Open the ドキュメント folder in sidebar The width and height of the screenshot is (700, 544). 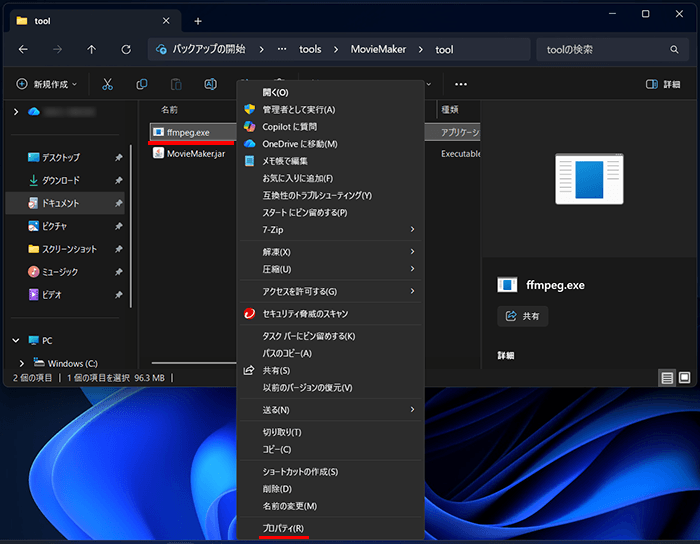coord(65,203)
